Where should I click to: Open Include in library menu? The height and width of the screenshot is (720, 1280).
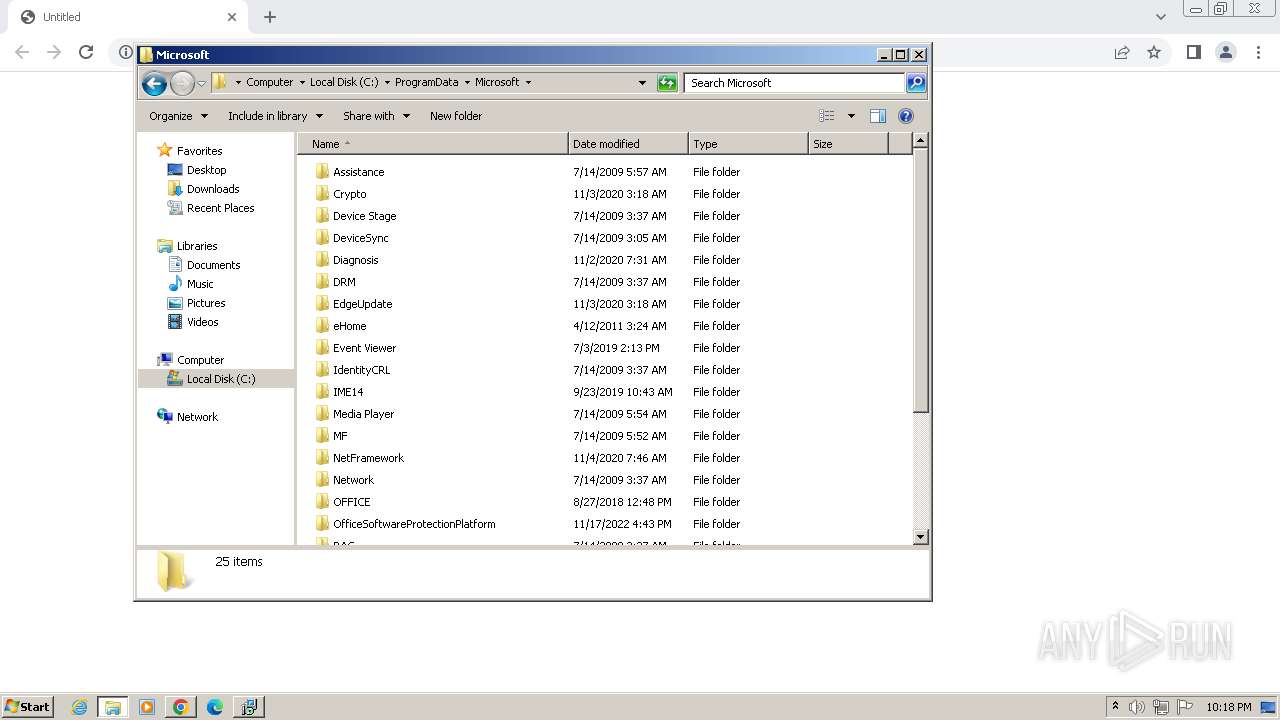click(275, 116)
